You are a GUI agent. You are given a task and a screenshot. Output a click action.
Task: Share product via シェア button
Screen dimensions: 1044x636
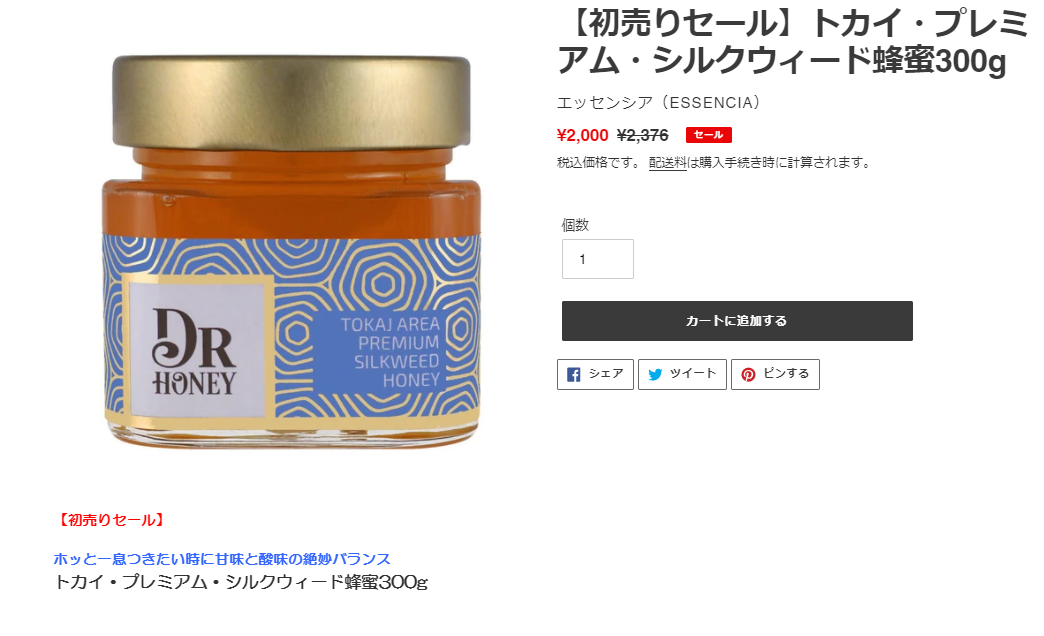pyautogui.click(x=595, y=374)
